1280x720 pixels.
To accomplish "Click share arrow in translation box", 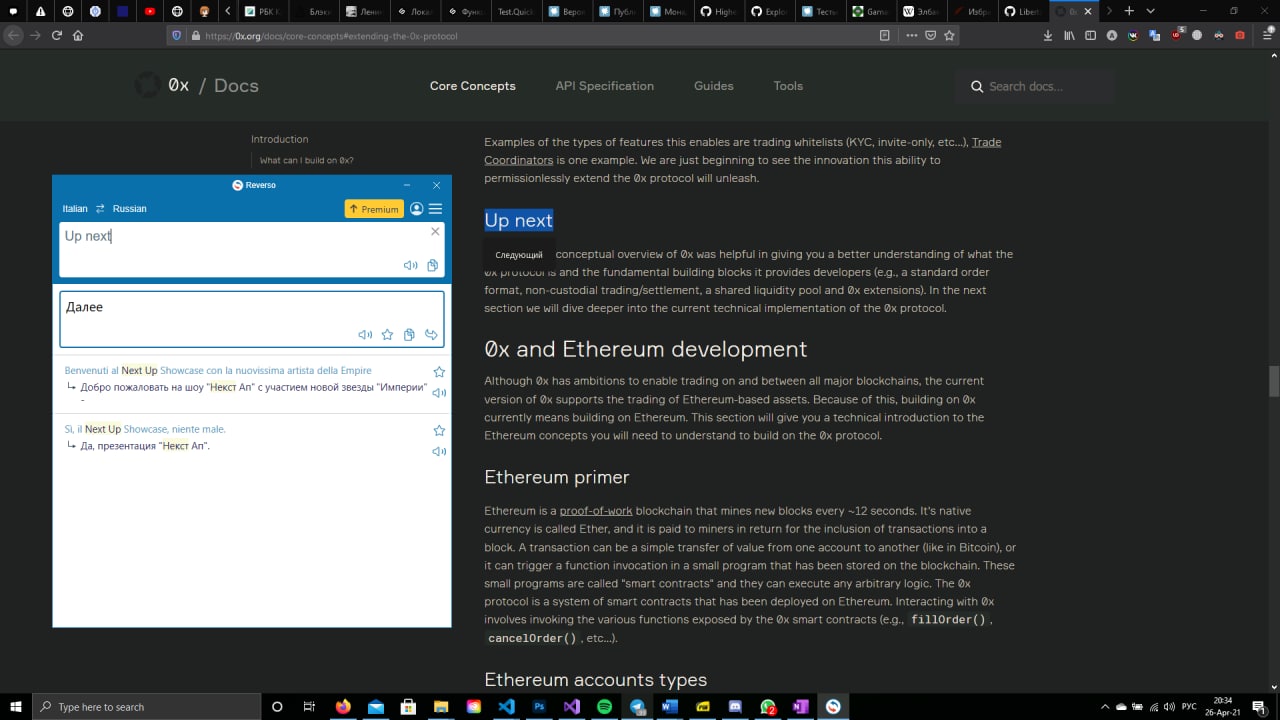I will (431, 335).
